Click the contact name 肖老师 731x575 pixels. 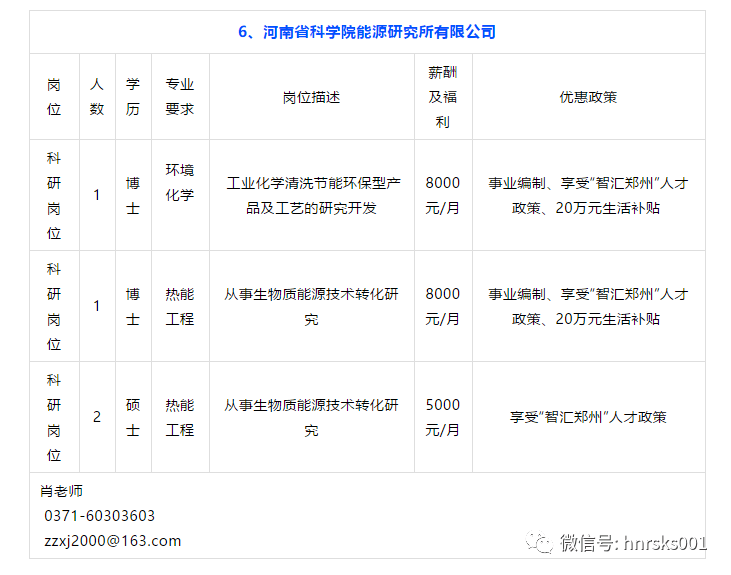pos(61,491)
